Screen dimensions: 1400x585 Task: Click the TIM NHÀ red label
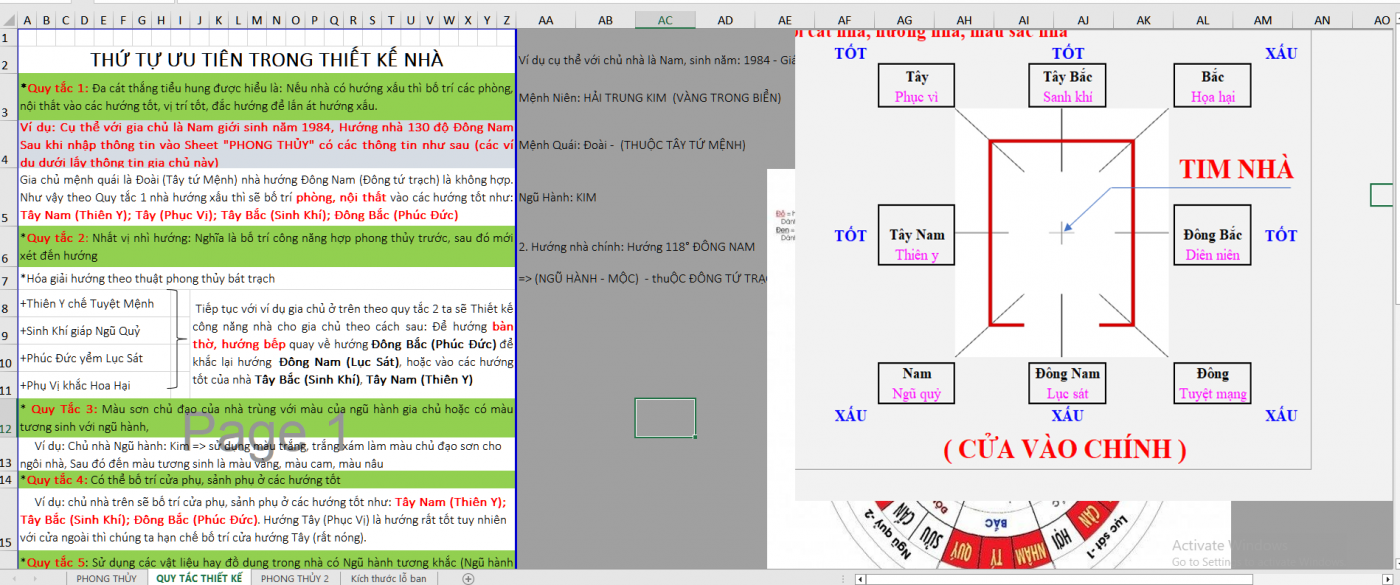point(1235,168)
